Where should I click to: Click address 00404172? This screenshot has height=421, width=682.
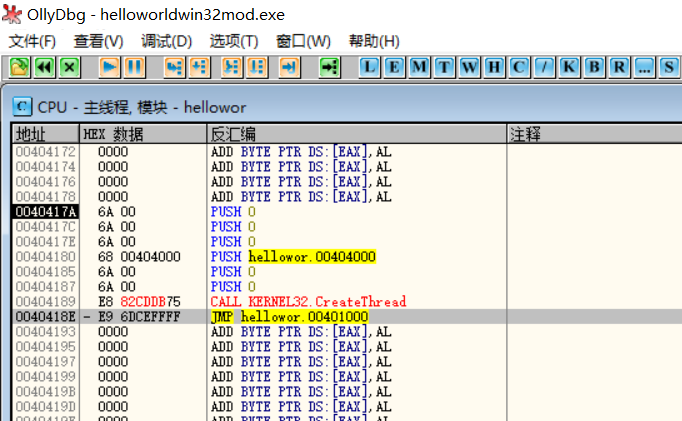pos(46,152)
